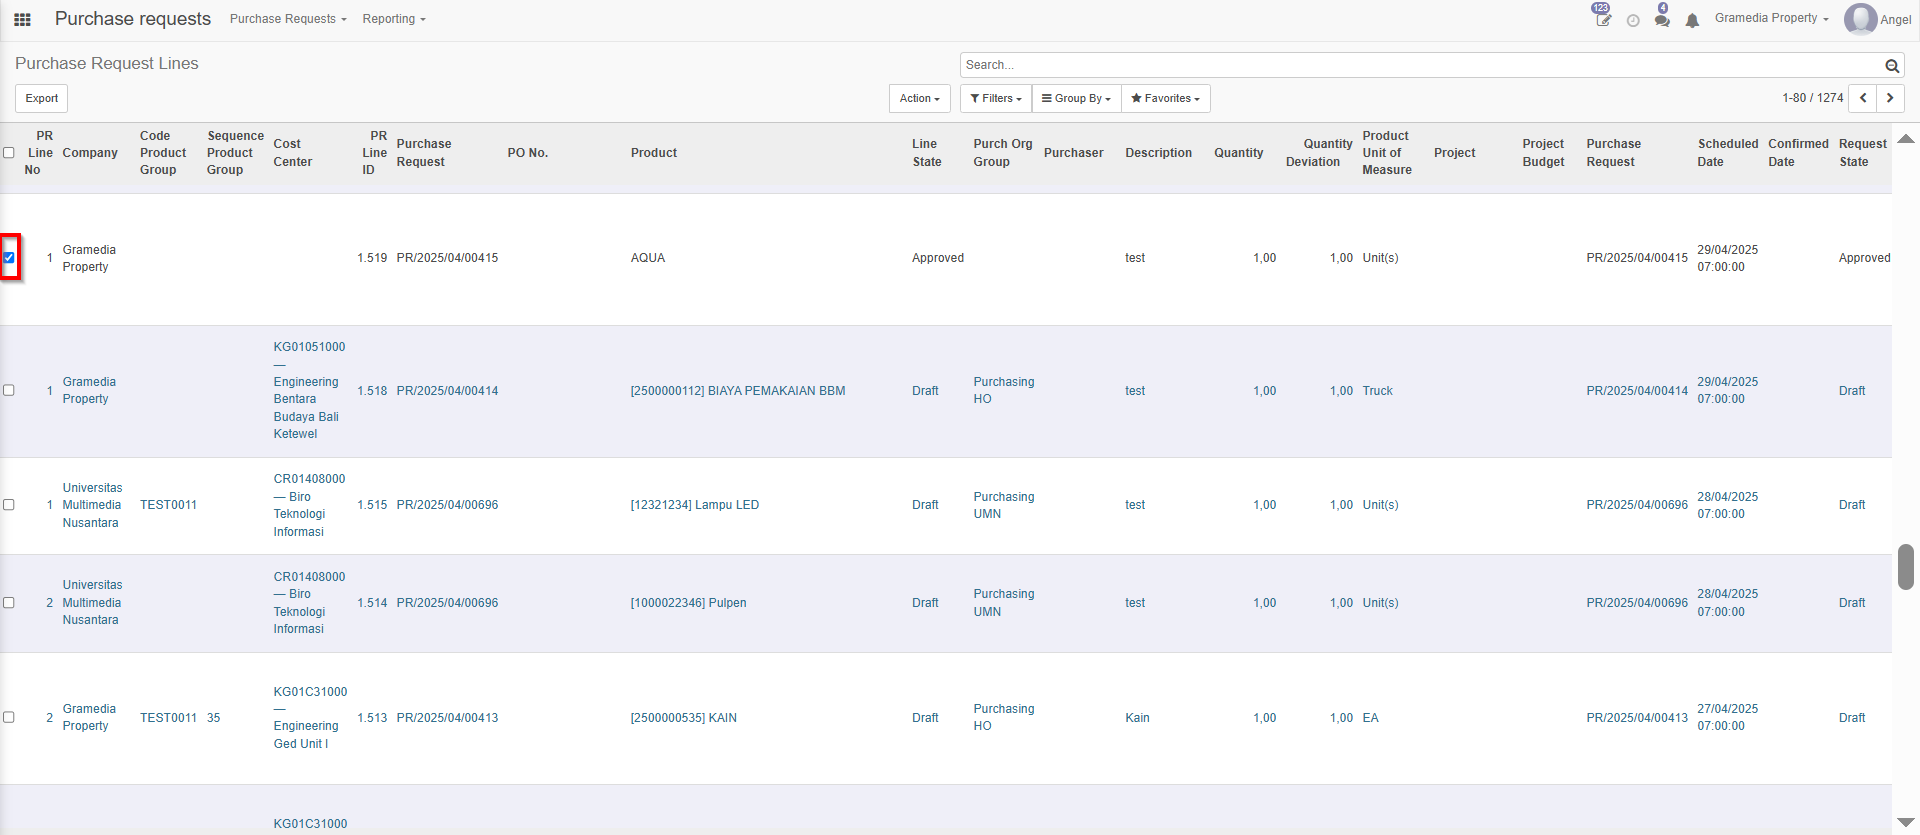
Task: Go to previous page arrow
Action: [1863, 98]
